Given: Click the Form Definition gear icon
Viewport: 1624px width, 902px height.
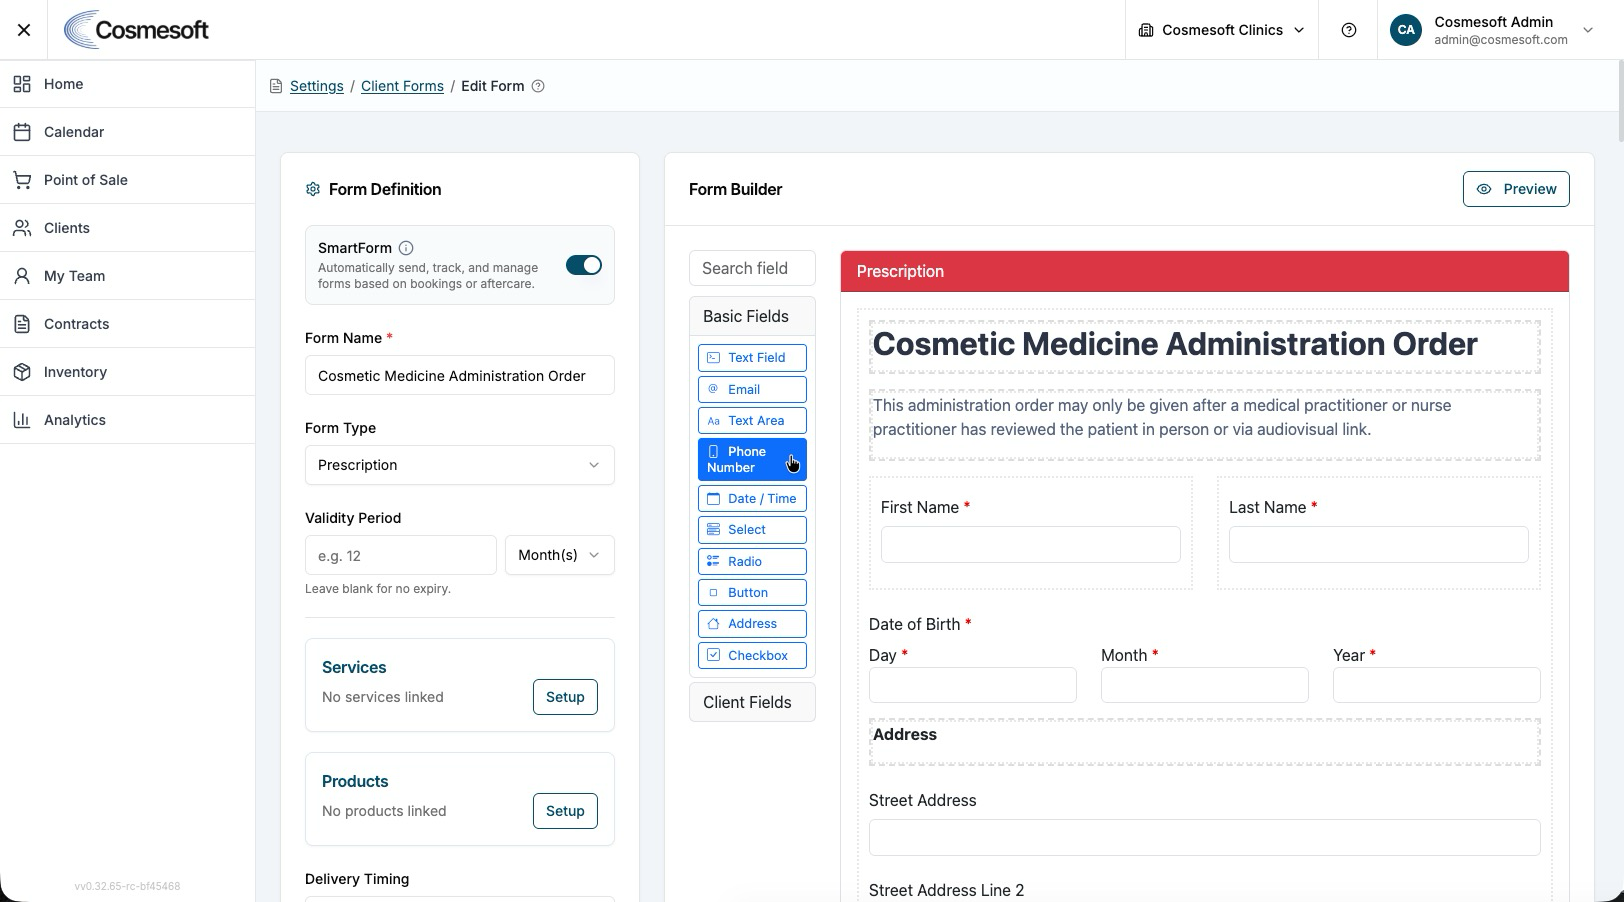Looking at the screenshot, I should point(313,189).
